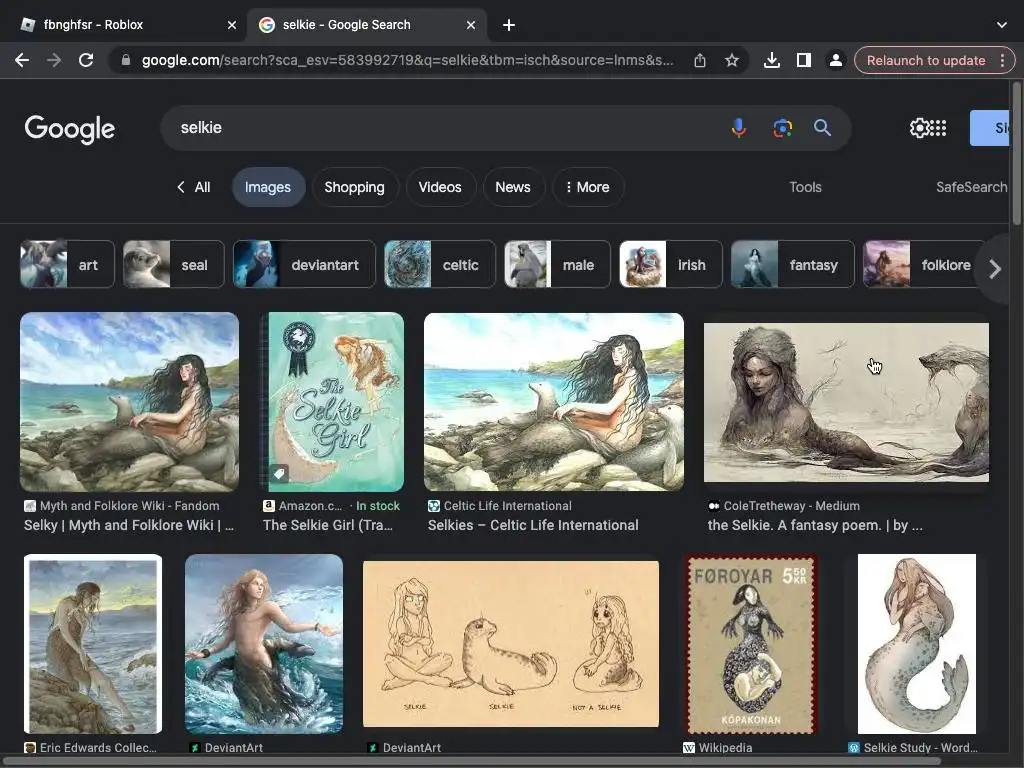Open the Selkie Study mermaid image
The width and height of the screenshot is (1024, 768).
pyautogui.click(x=917, y=644)
